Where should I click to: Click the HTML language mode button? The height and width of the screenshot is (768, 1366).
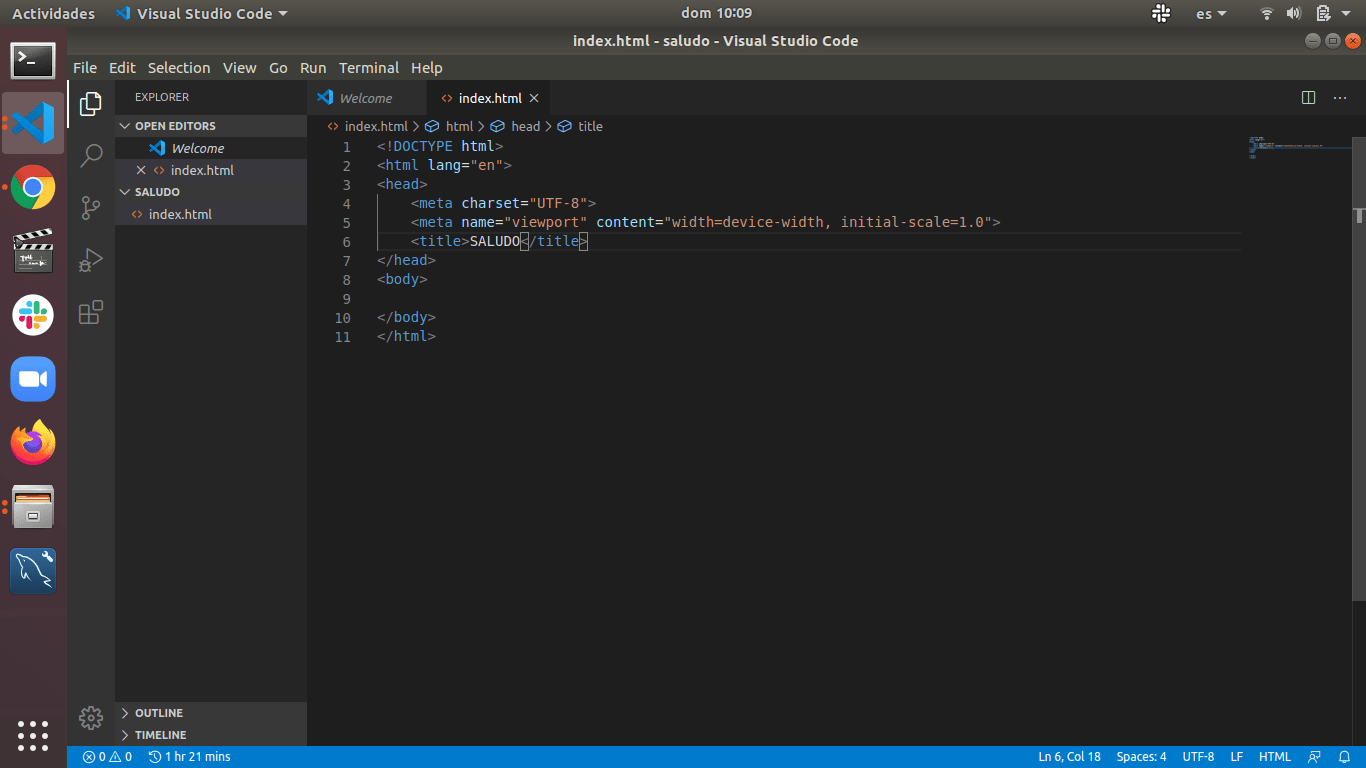tap(1274, 757)
